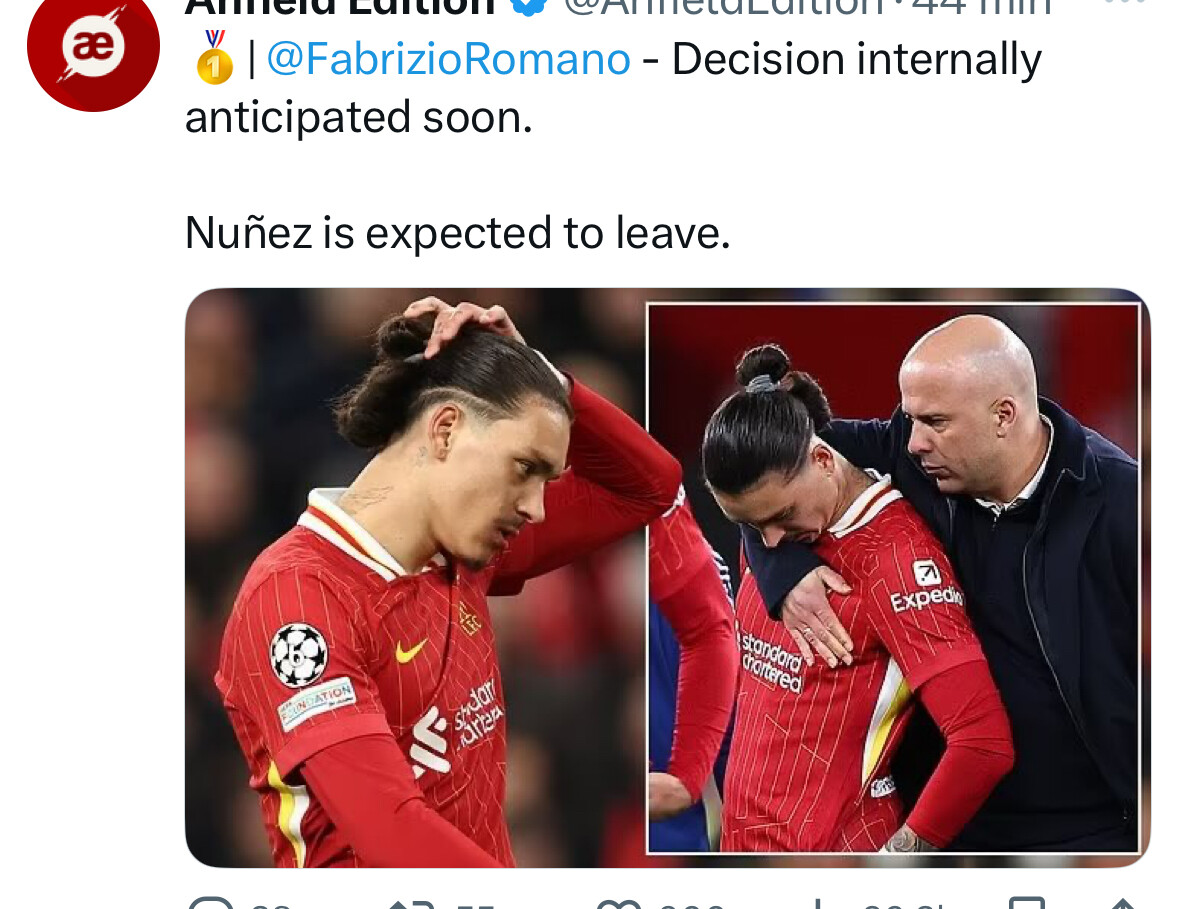
Task: Open the @FabrizioRomano mention link
Action: coord(449,59)
